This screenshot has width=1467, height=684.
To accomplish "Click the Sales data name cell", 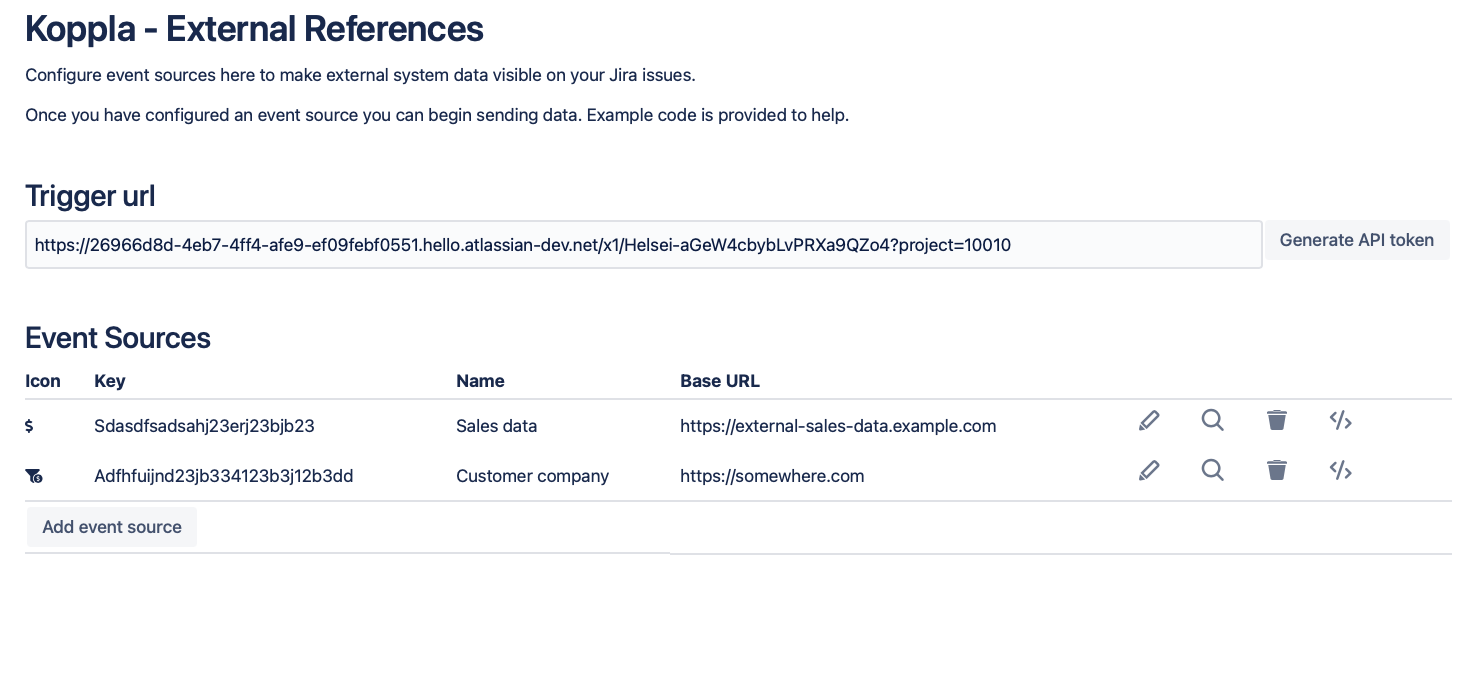I will [496, 426].
